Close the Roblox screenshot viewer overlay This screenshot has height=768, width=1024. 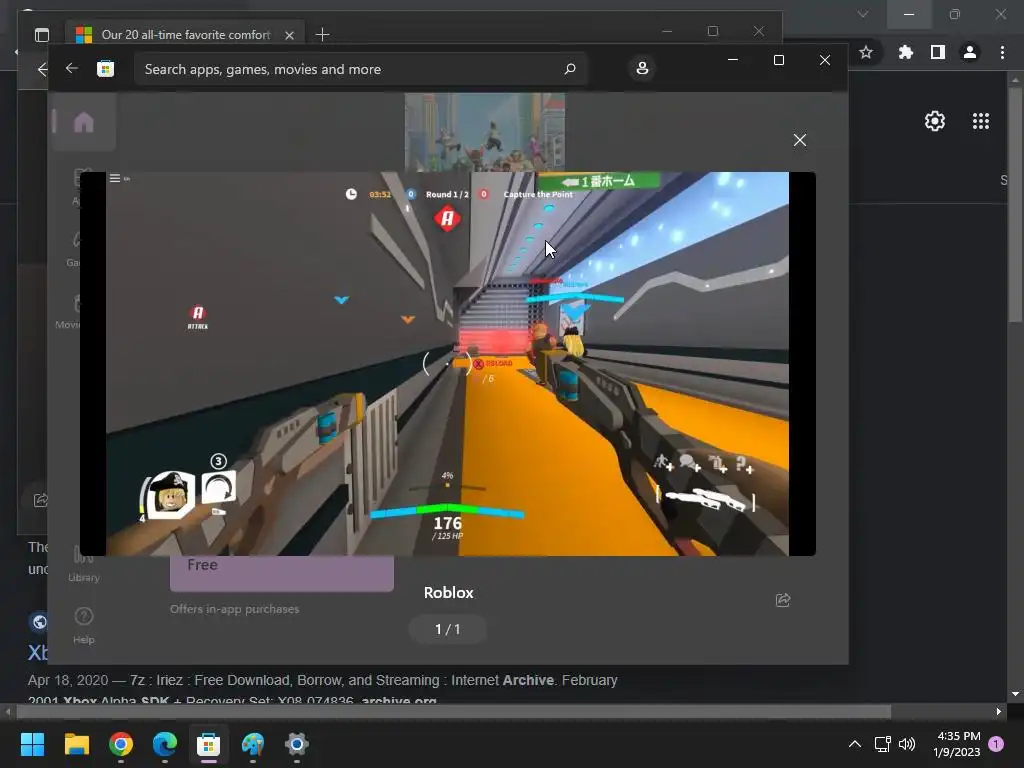coord(799,140)
